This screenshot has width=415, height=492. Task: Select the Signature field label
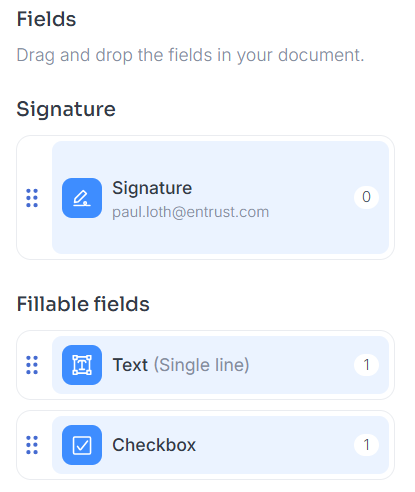[152, 188]
